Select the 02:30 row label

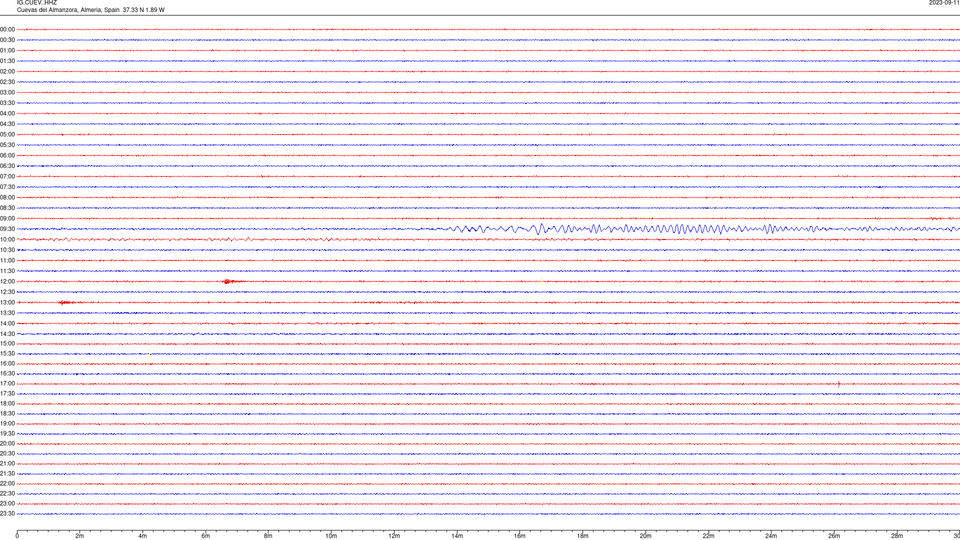point(7,82)
